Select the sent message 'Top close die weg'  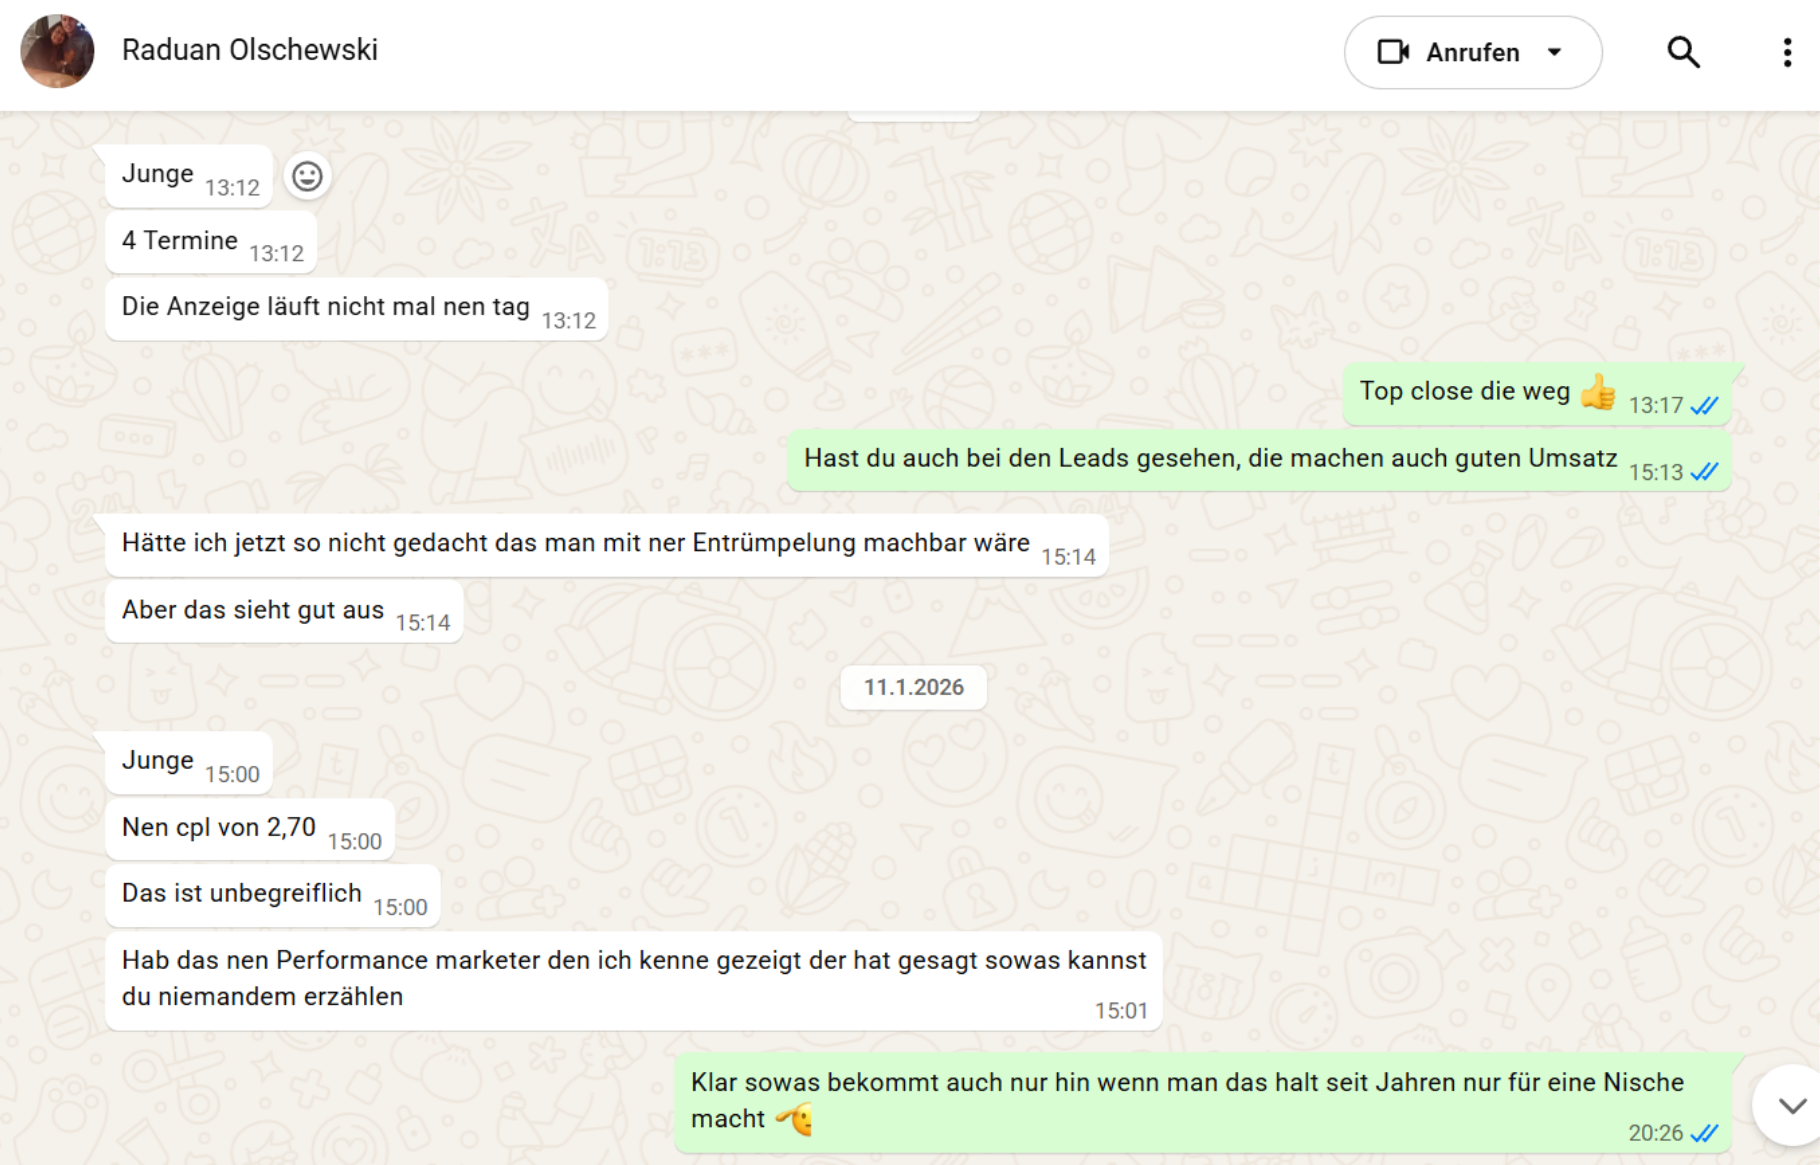(1538, 394)
